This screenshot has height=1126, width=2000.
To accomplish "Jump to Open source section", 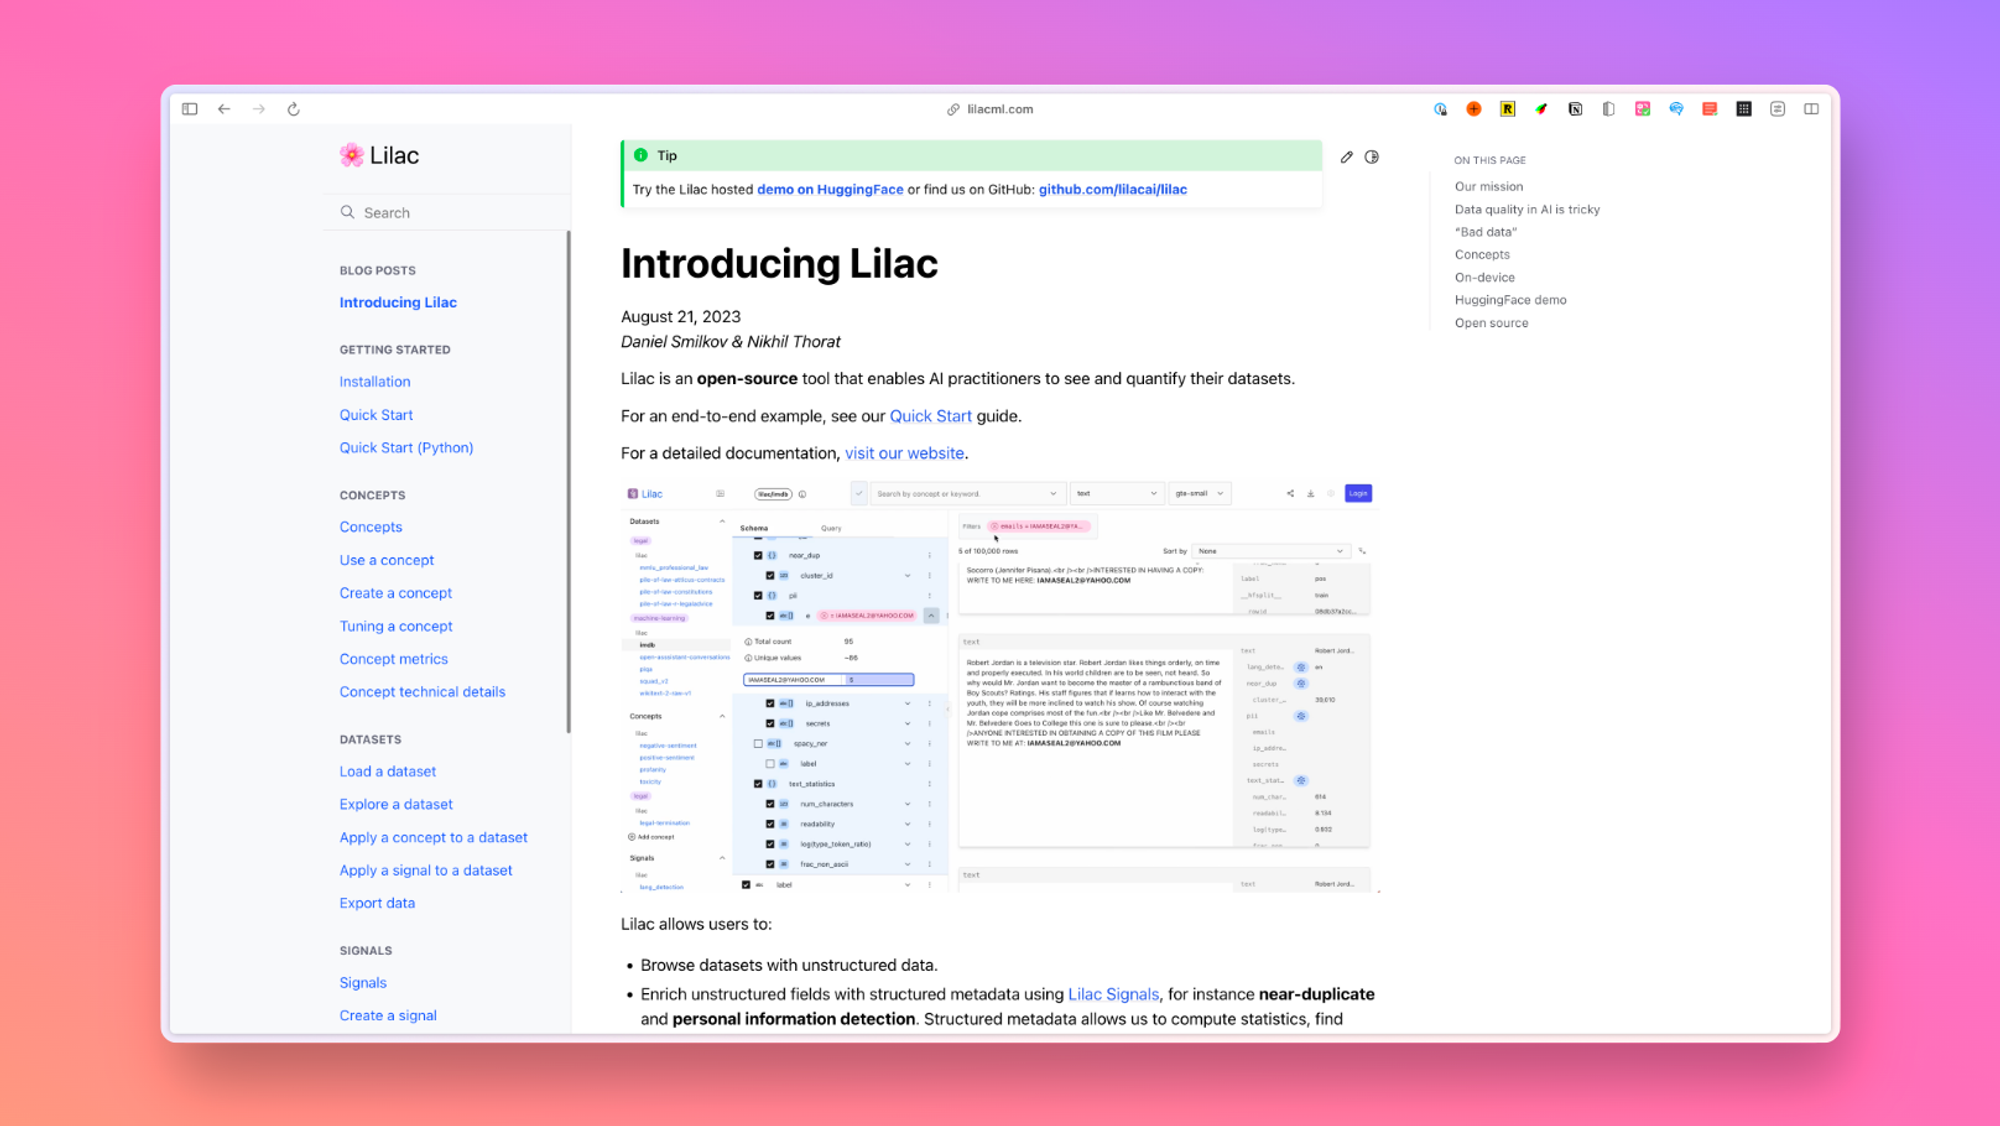I will [1492, 323].
